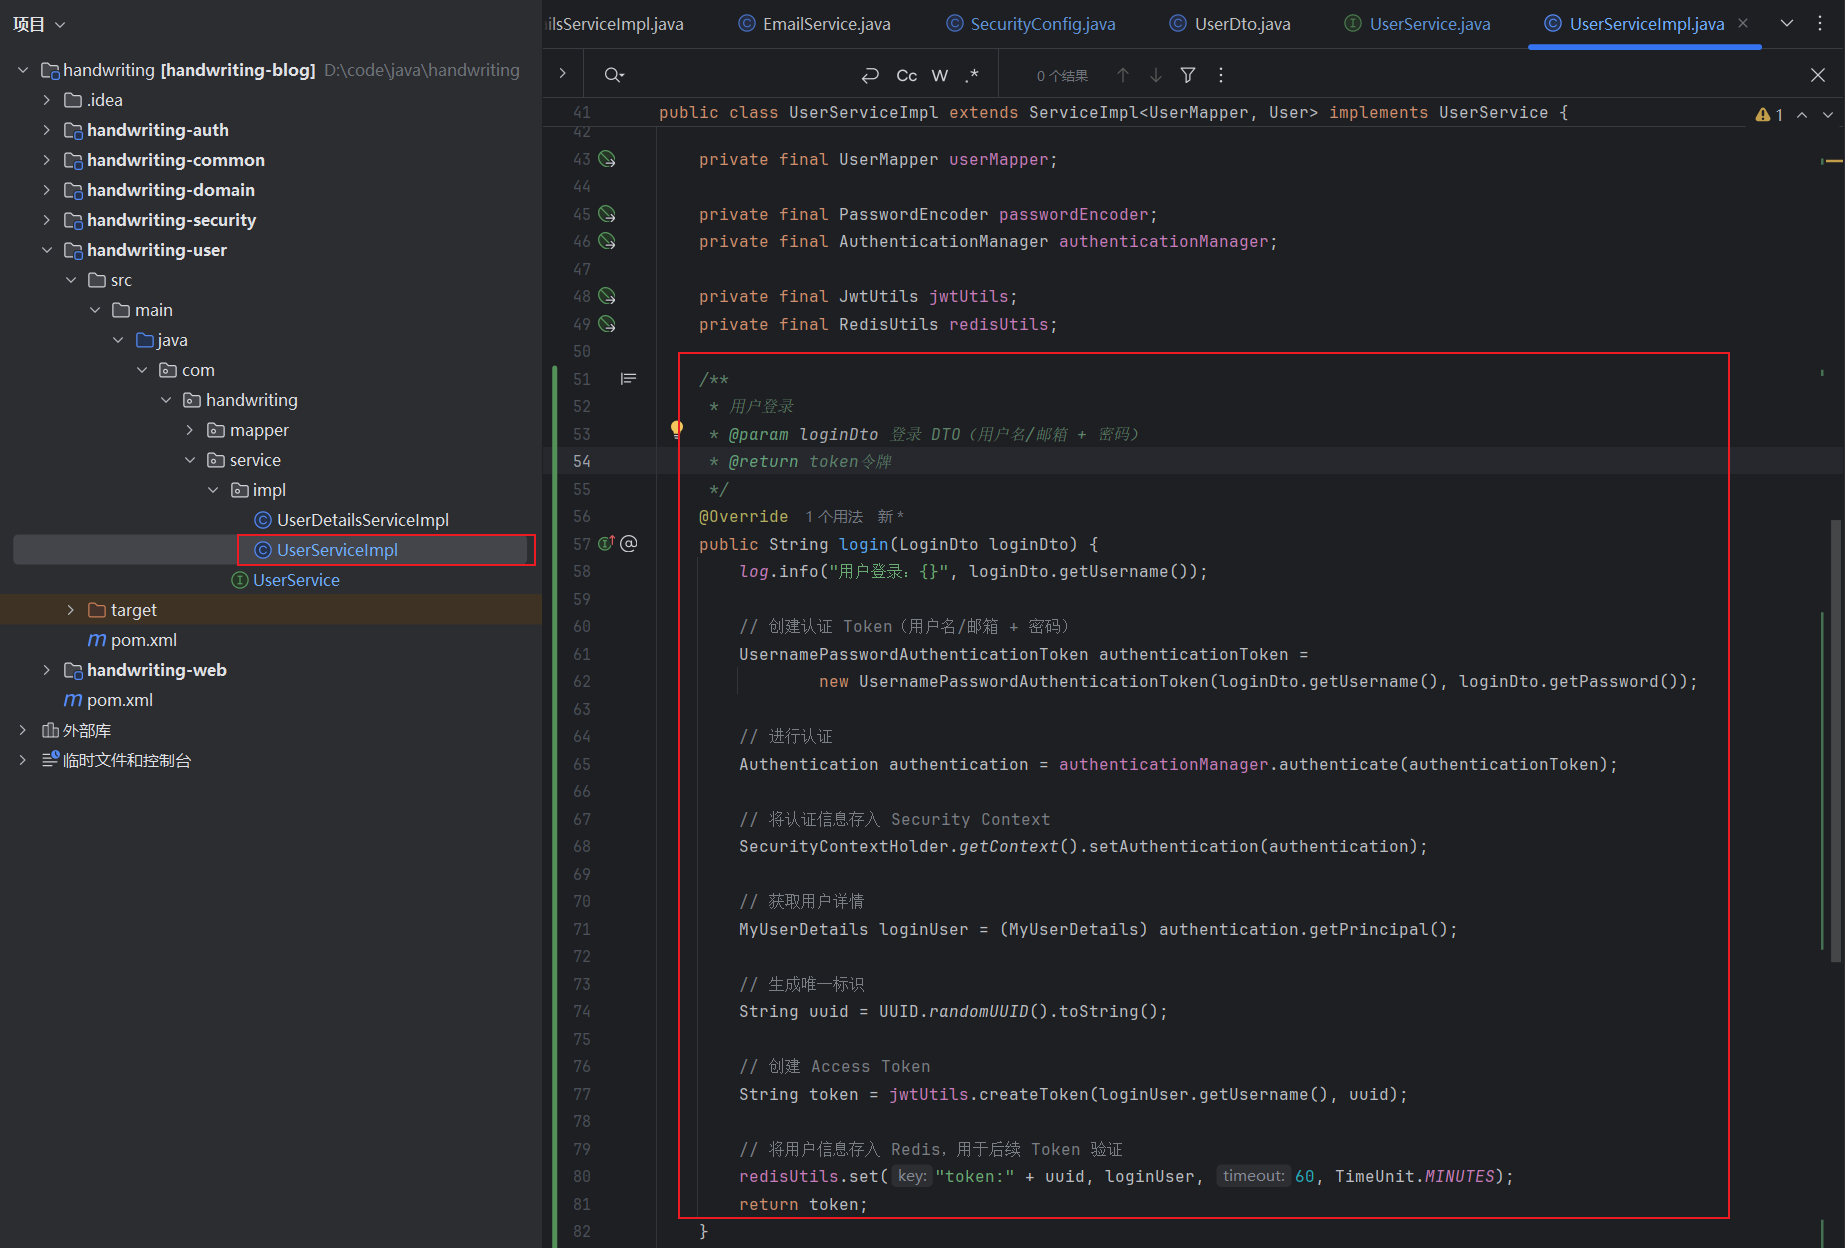This screenshot has height=1248, width=1845.
Task: Click the @ gutter icon at line 57
Action: click(629, 543)
